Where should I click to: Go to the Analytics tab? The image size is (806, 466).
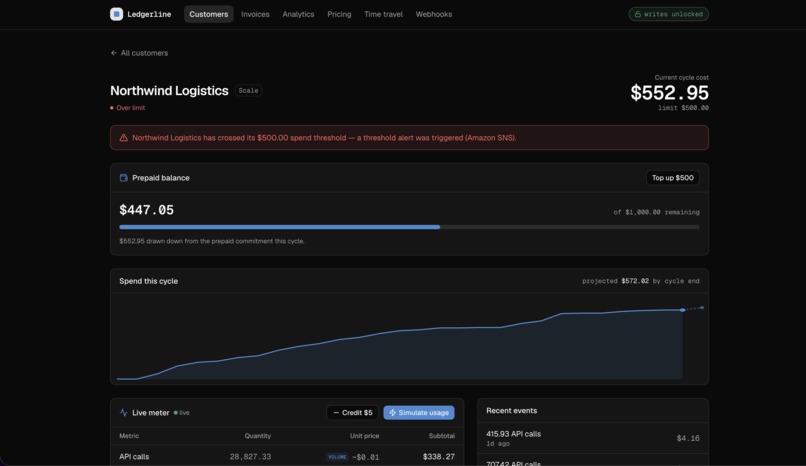[x=298, y=14]
